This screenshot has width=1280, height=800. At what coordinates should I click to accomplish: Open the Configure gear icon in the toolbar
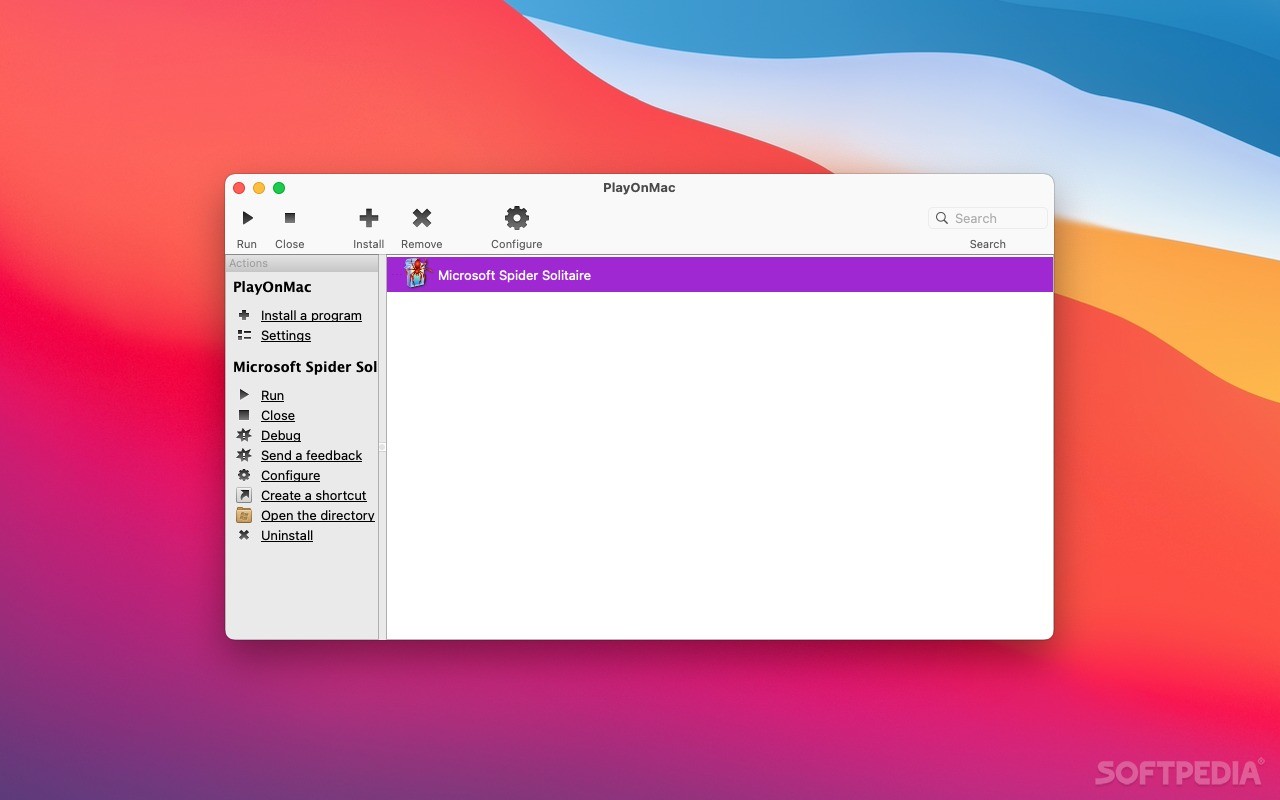click(x=516, y=218)
